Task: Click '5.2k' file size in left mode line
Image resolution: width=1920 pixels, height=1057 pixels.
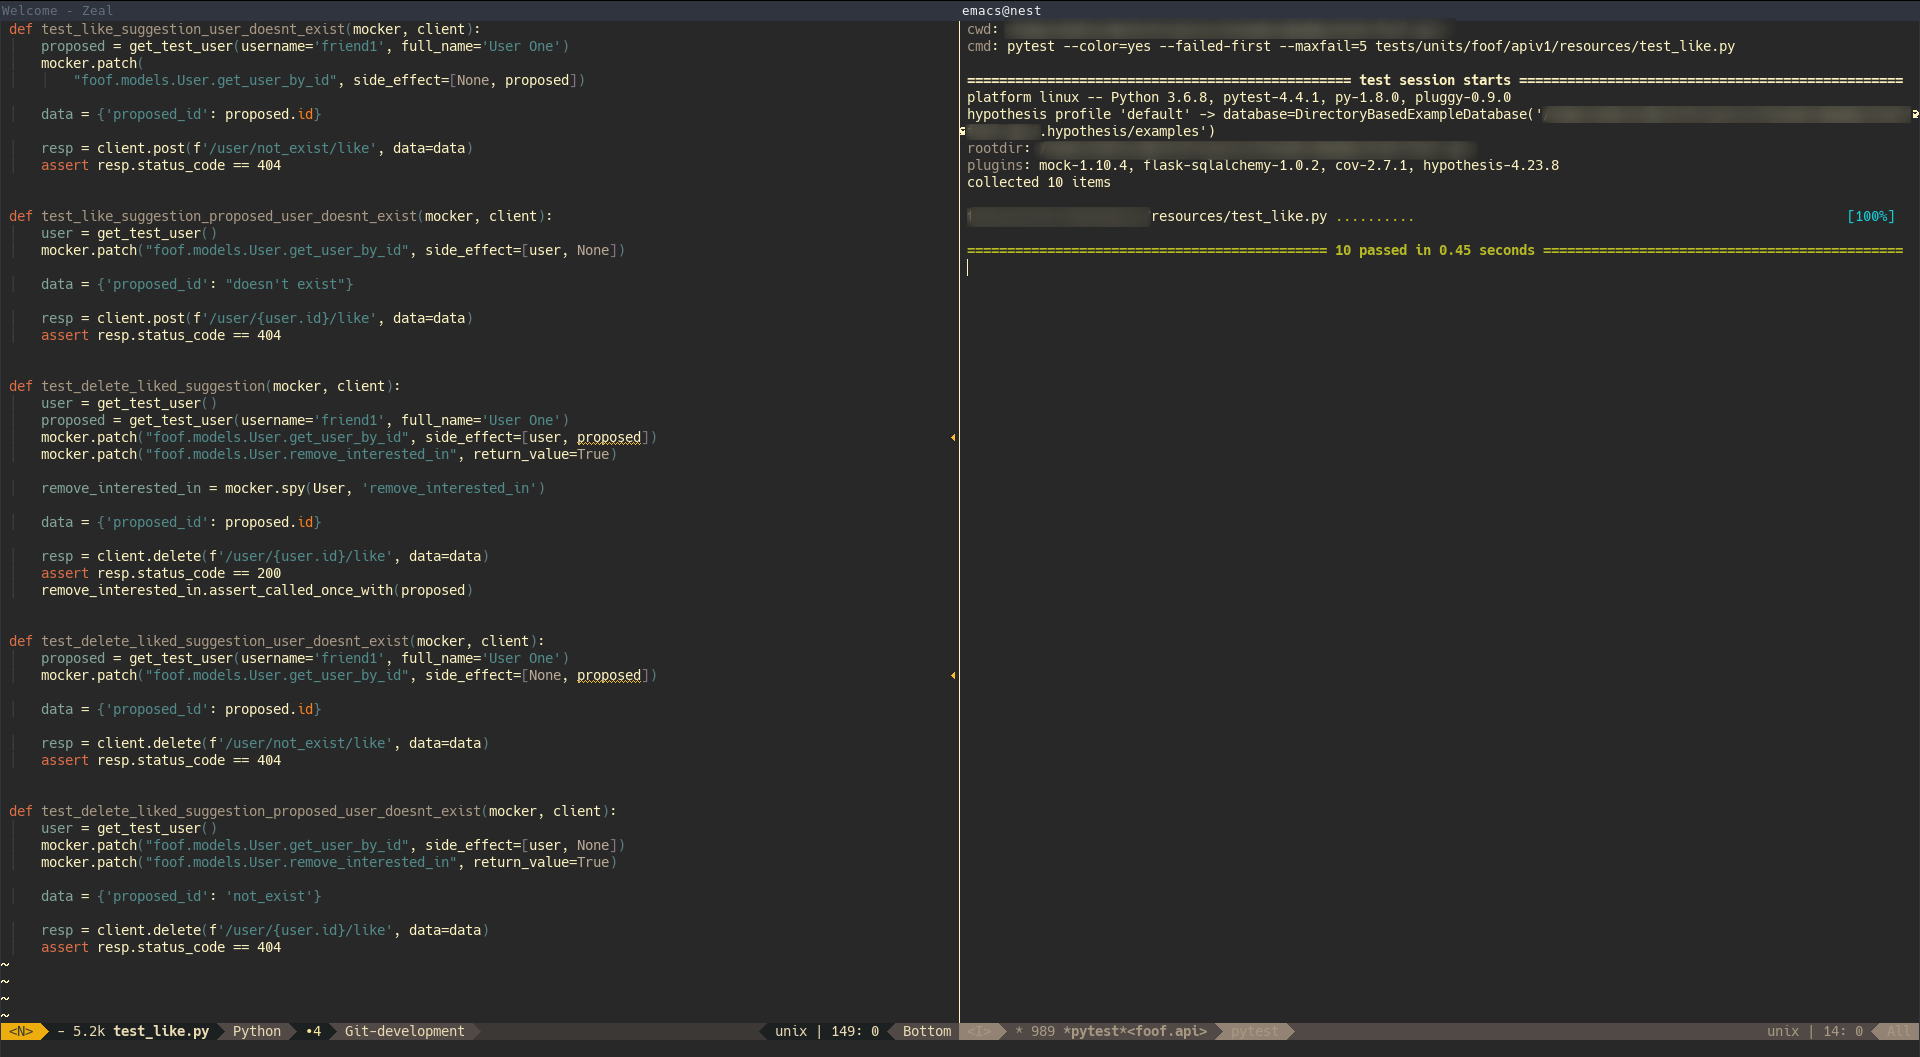Action: 89,1031
